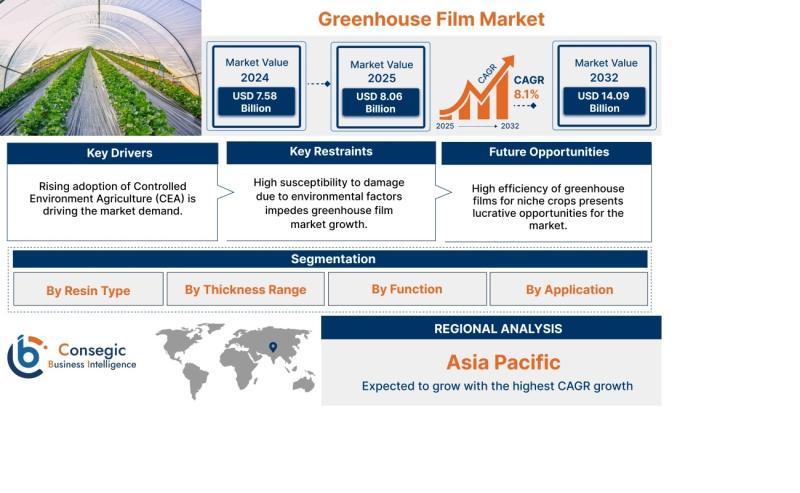This screenshot has height=493, width=800.
Task: Click the orange CAGR growth chart icon
Action: click(477, 88)
